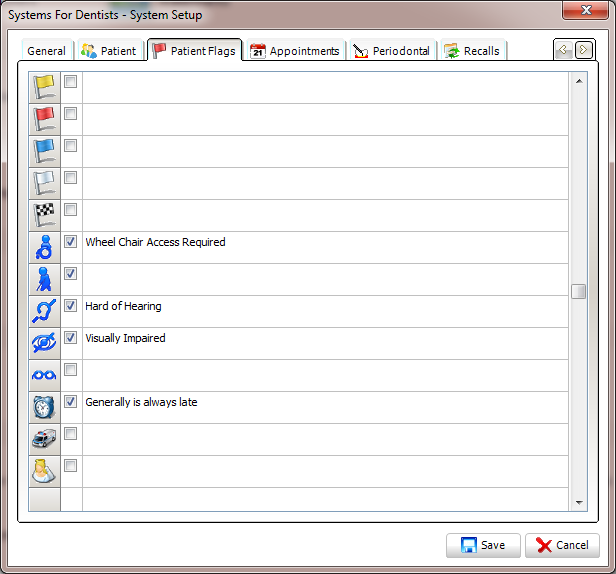Edit the Wheel Chair Access Required text
The width and height of the screenshot is (616, 574).
click(x=325, y=248)
